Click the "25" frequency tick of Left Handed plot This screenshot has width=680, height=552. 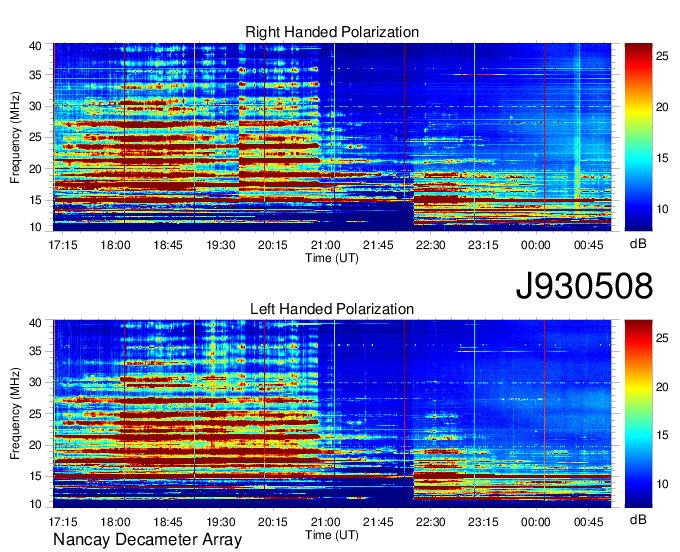[35, 414]
